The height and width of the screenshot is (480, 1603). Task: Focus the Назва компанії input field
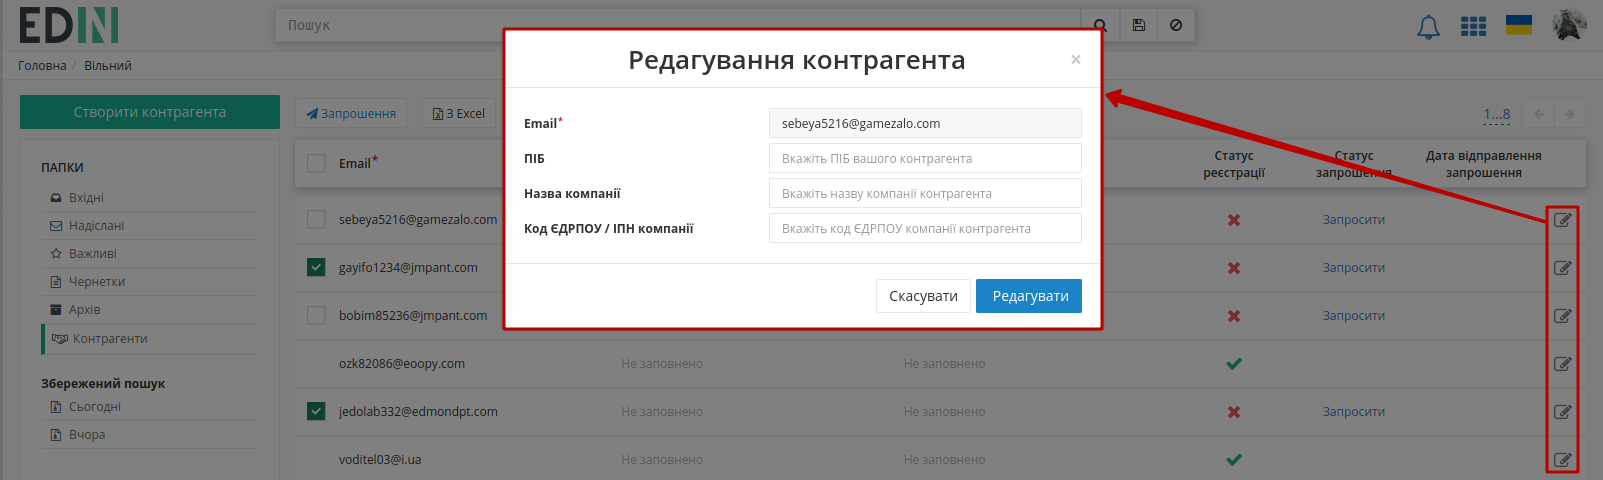coord(925,193)
